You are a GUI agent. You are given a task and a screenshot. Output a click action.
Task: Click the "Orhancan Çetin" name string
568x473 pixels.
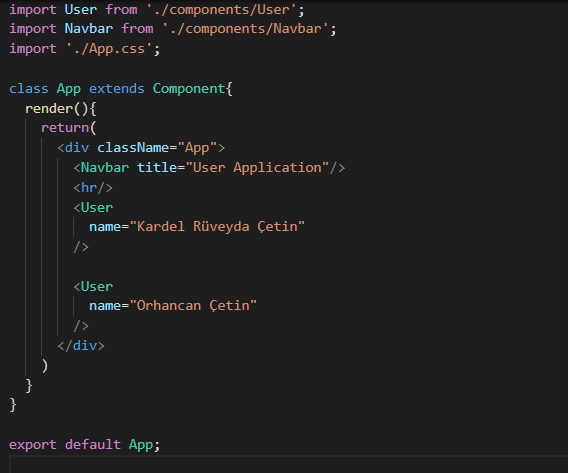(193, 306)
